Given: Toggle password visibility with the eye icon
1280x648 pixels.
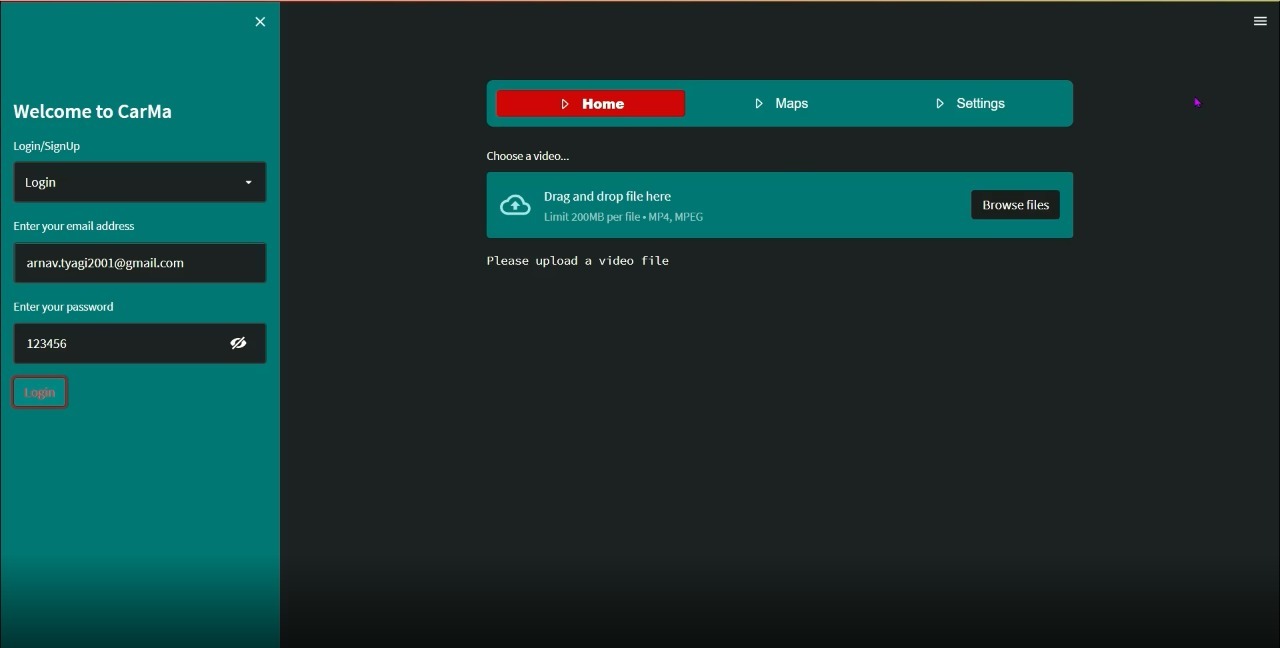Looking at the screenshot, I should [238, 343].
